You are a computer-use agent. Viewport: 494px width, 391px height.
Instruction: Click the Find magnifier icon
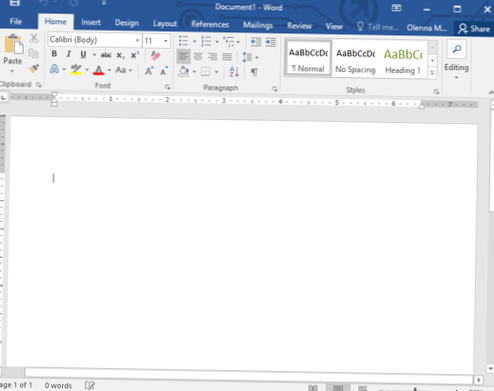point(457,49)
